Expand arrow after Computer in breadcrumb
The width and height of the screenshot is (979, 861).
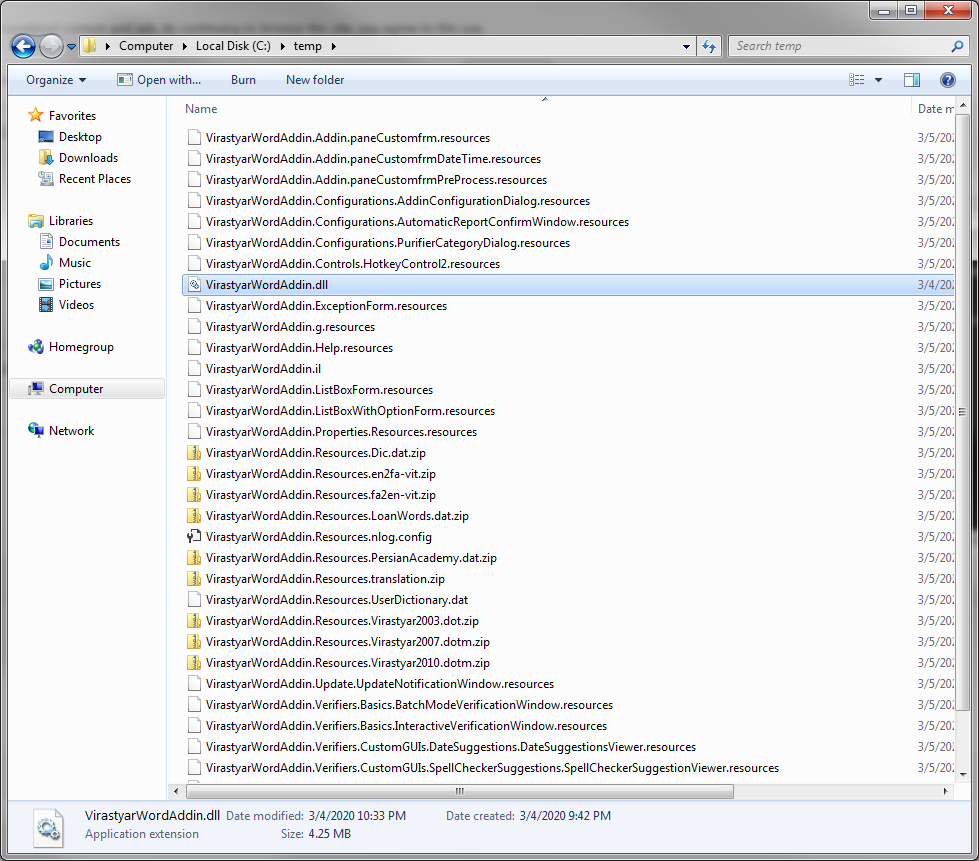pos(185,46)
